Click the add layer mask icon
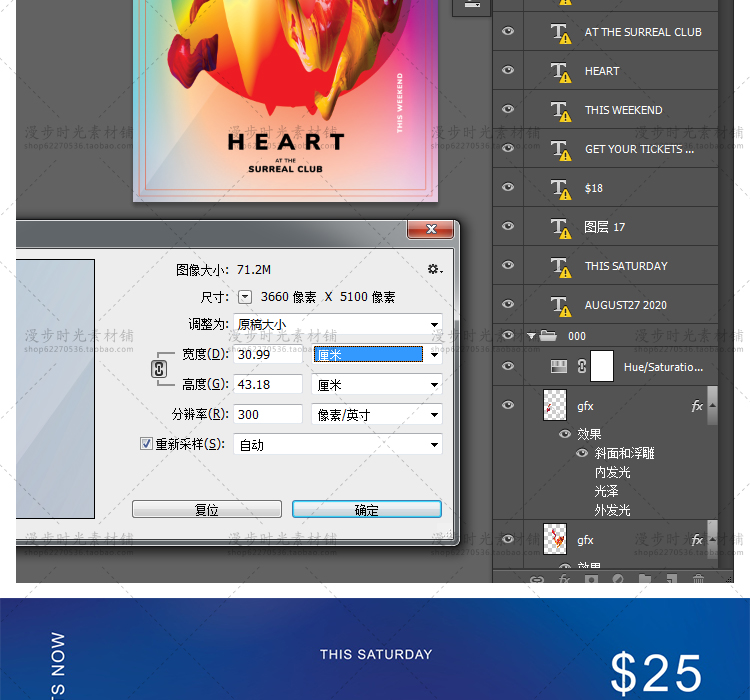The width and height of the screenshot is (750, 700). click(x=591, y=578)
